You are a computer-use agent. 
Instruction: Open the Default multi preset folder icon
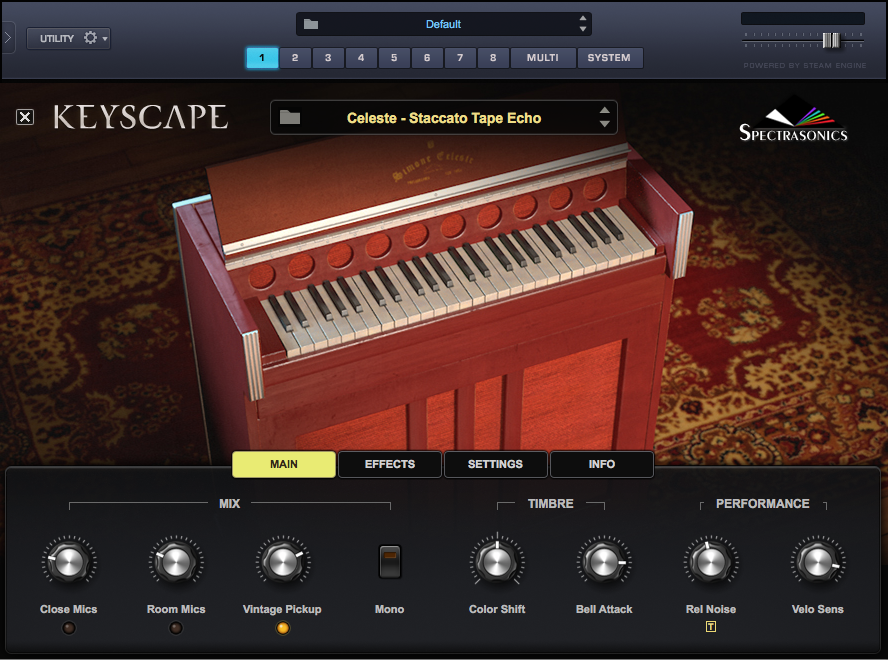(311, 24)
